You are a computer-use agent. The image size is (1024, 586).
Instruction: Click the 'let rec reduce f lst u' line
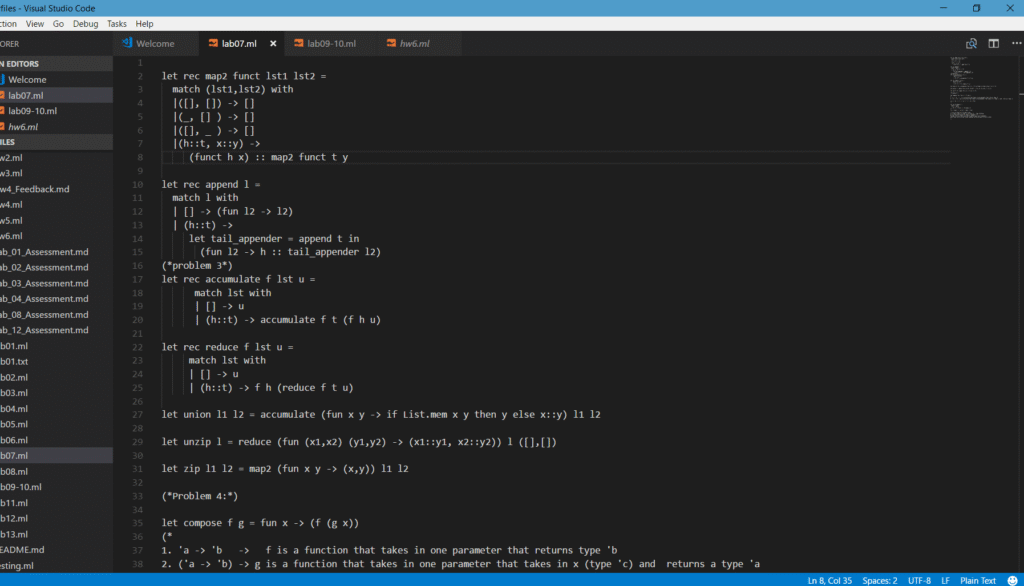coord(228,347)
